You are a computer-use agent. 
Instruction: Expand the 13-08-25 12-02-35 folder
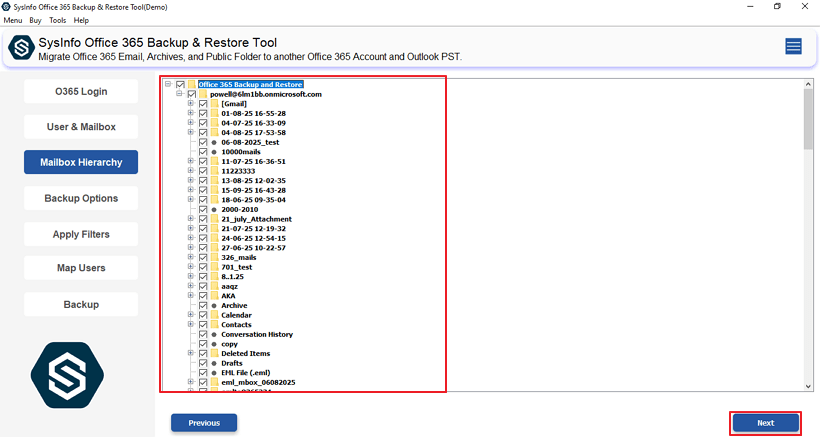tap(191, 180)
